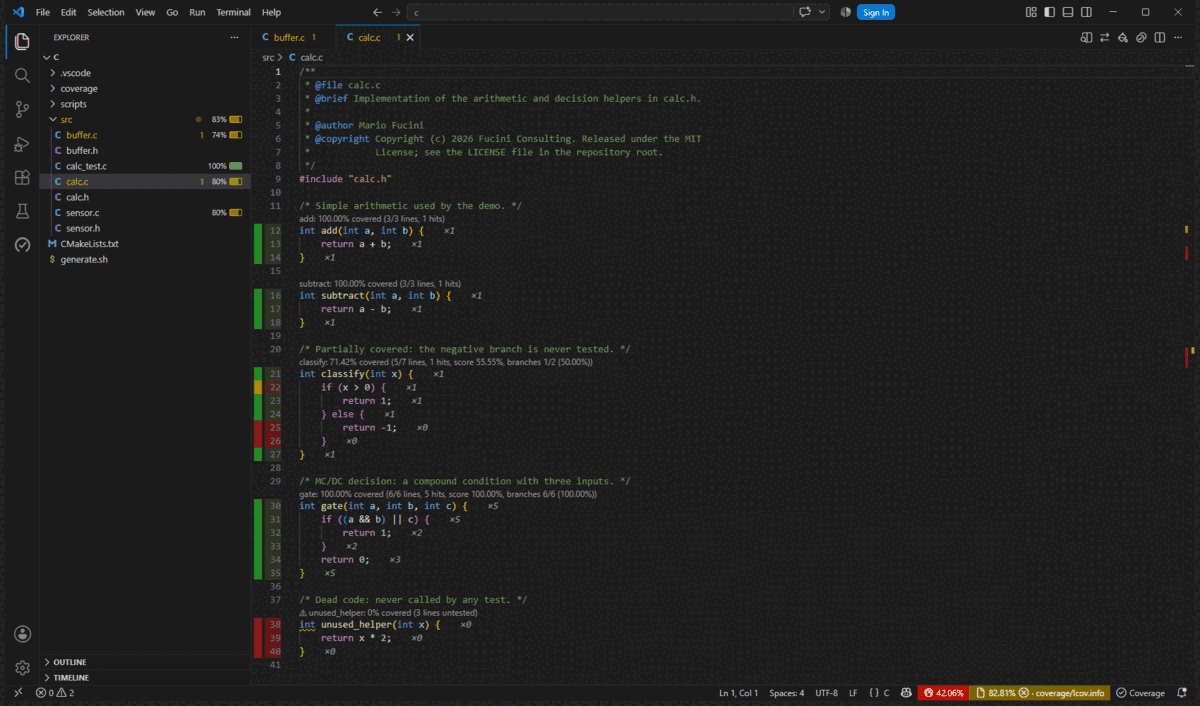The height and width of the screenshot is (706, 1200).
Task: Open the Run and Debug view
Action: 22,144
